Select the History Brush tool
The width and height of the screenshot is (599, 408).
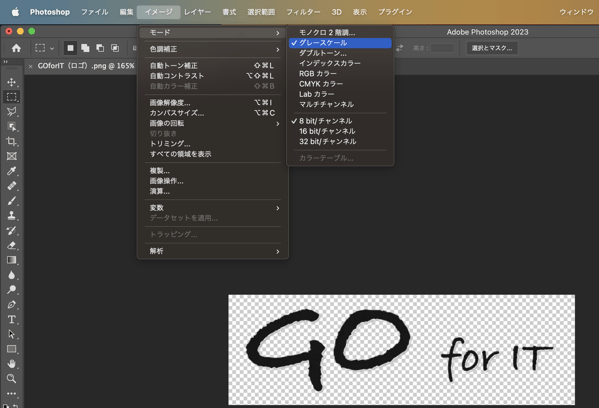click(11, 230)
